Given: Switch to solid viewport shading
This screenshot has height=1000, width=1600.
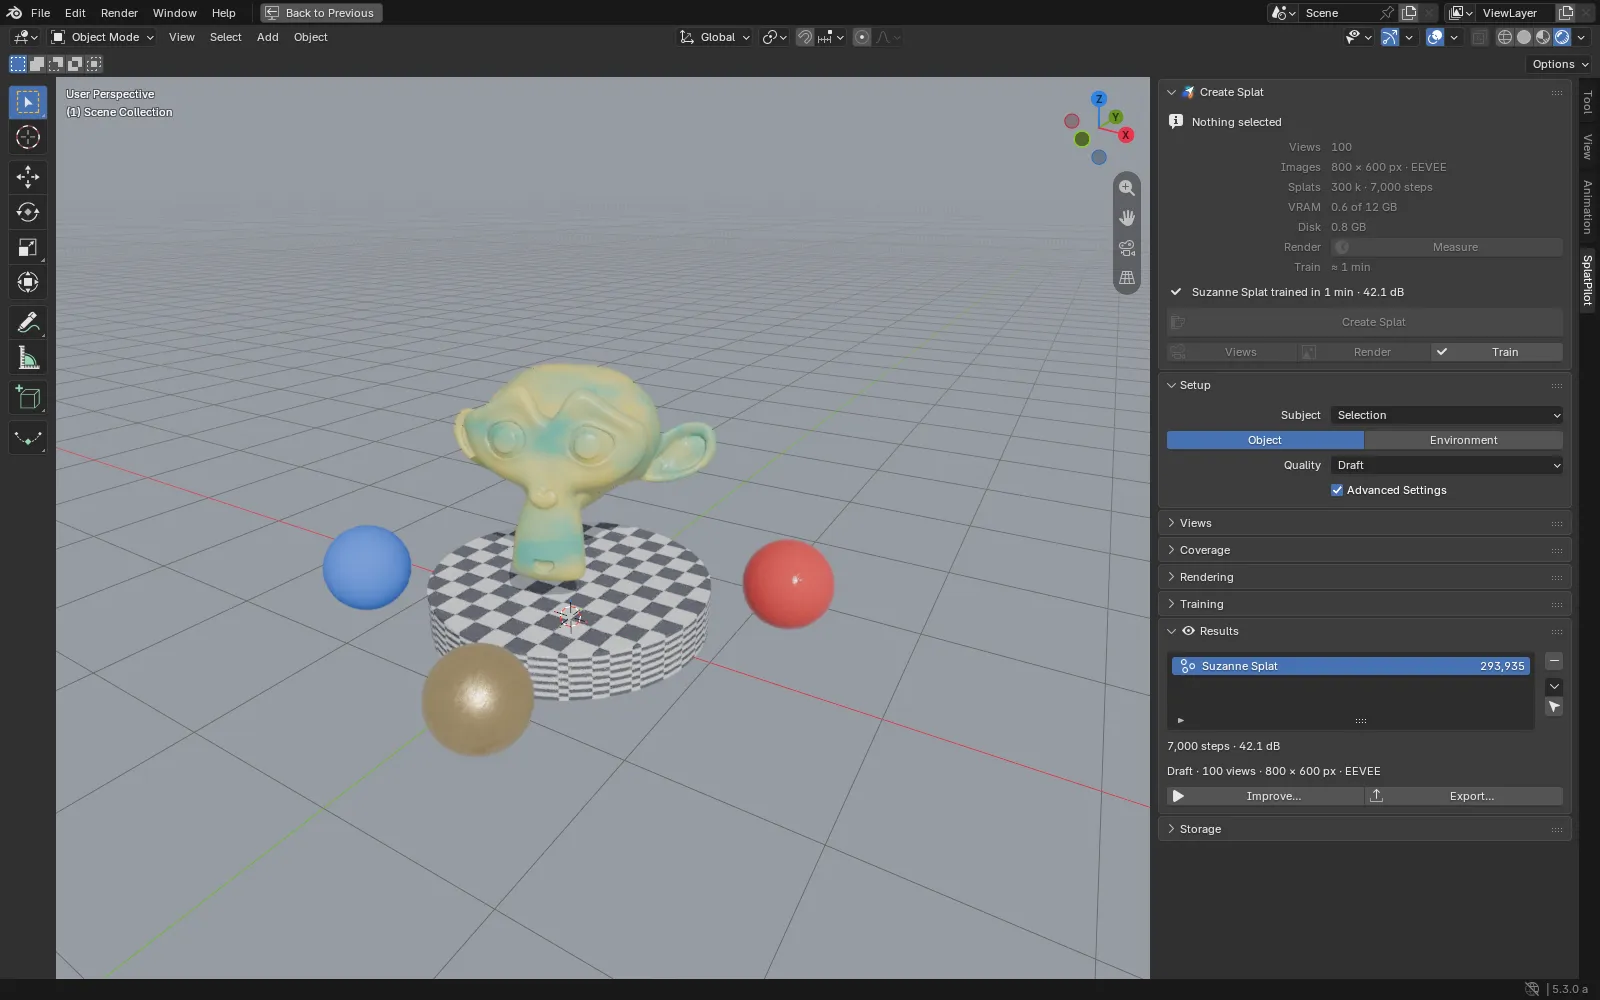Looking at the screenshot, I should tap(1524, 37).
